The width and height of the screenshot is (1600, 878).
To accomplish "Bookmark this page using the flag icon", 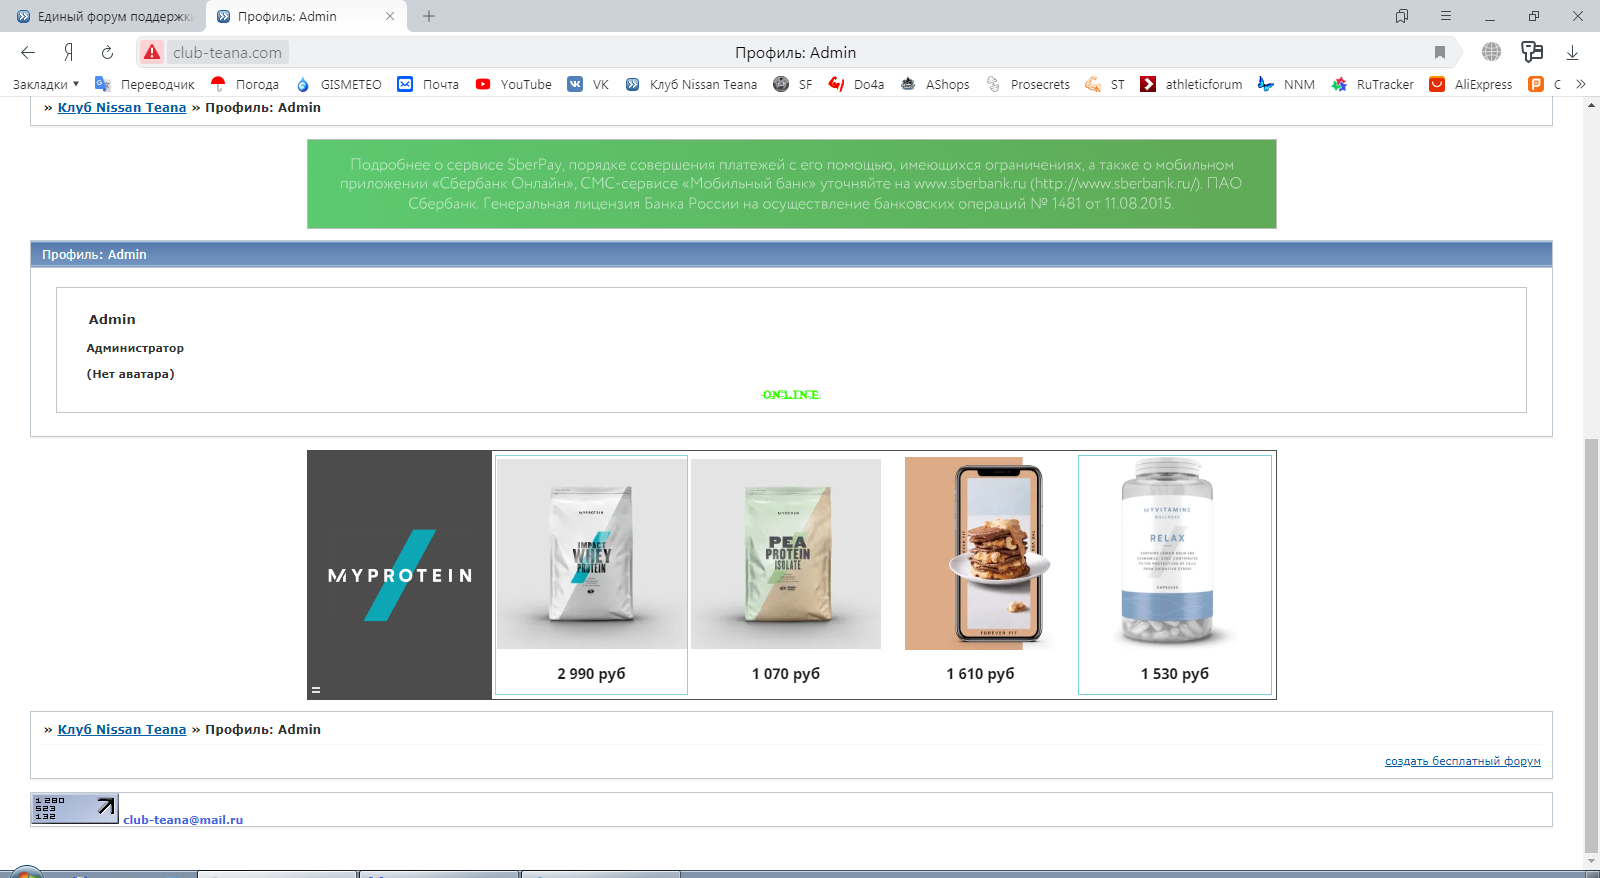I will click(1440, 52).
